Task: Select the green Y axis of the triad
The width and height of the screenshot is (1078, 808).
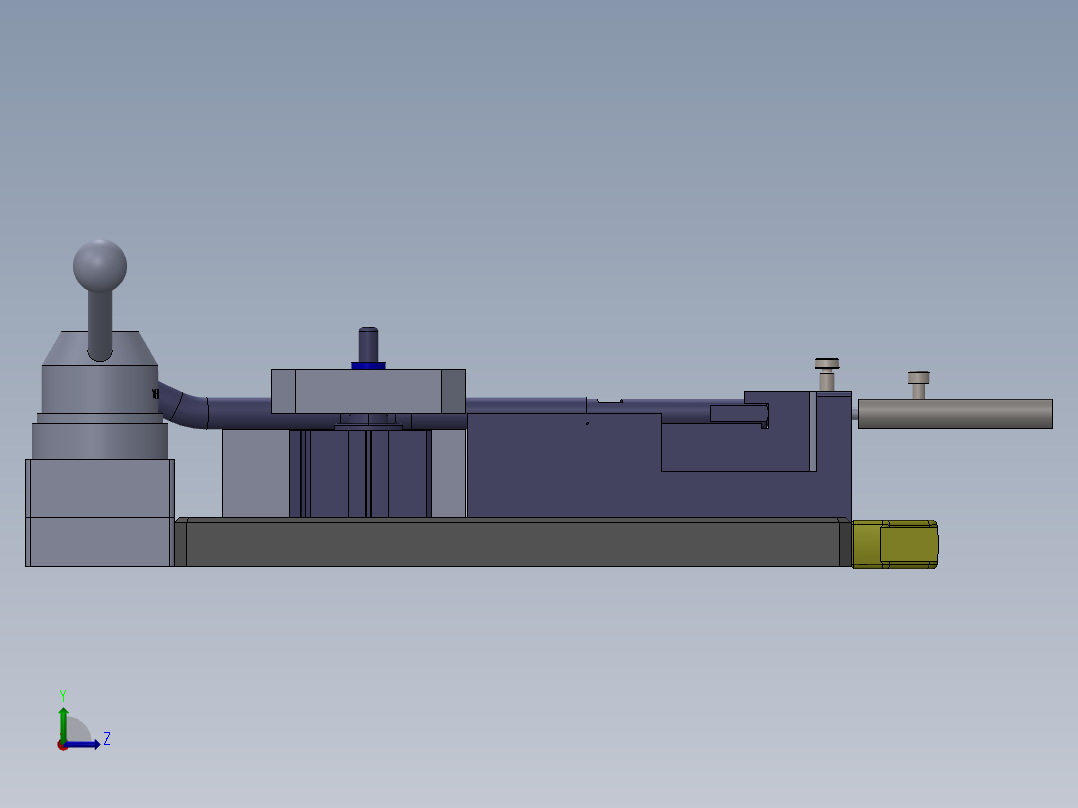Action: coord(63,724)
